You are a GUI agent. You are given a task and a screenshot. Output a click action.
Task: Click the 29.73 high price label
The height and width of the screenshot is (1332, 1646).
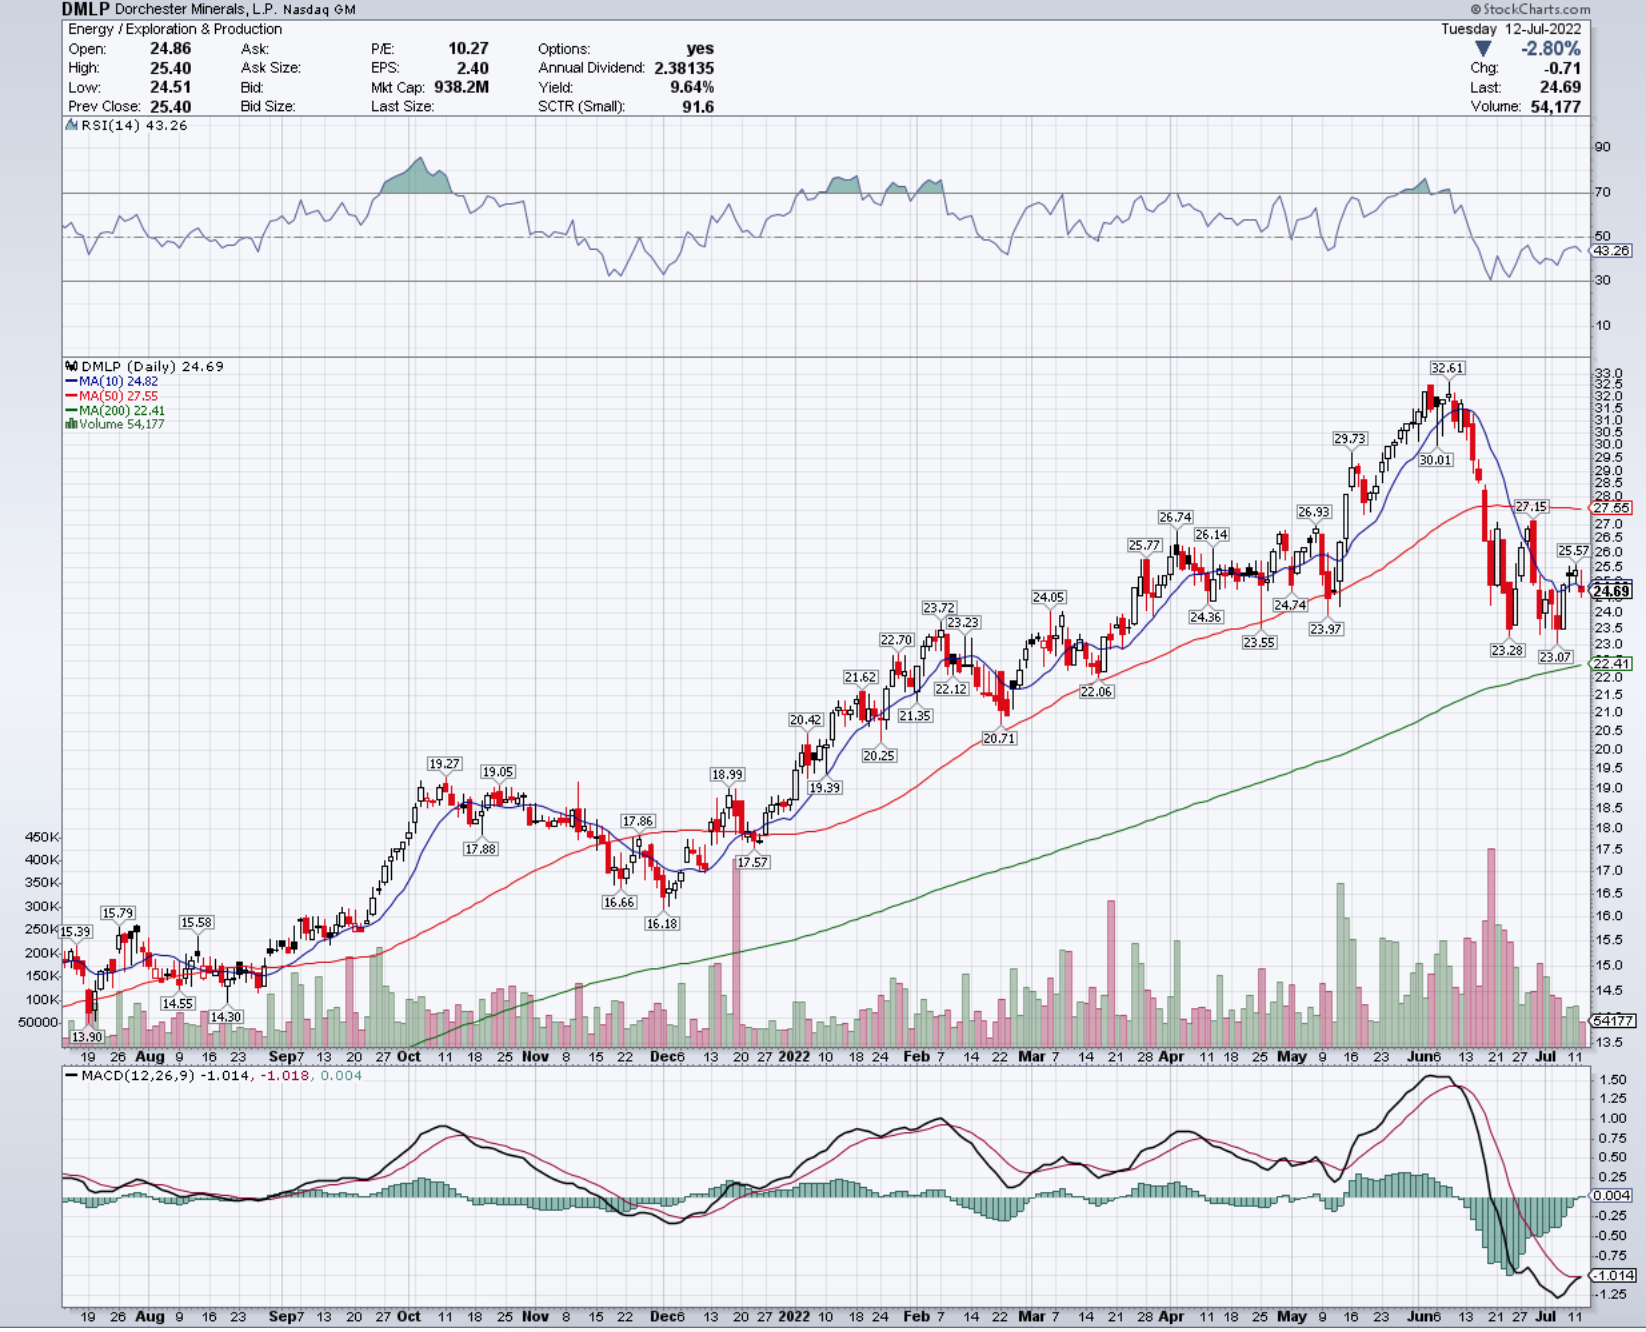point(1349,438)
